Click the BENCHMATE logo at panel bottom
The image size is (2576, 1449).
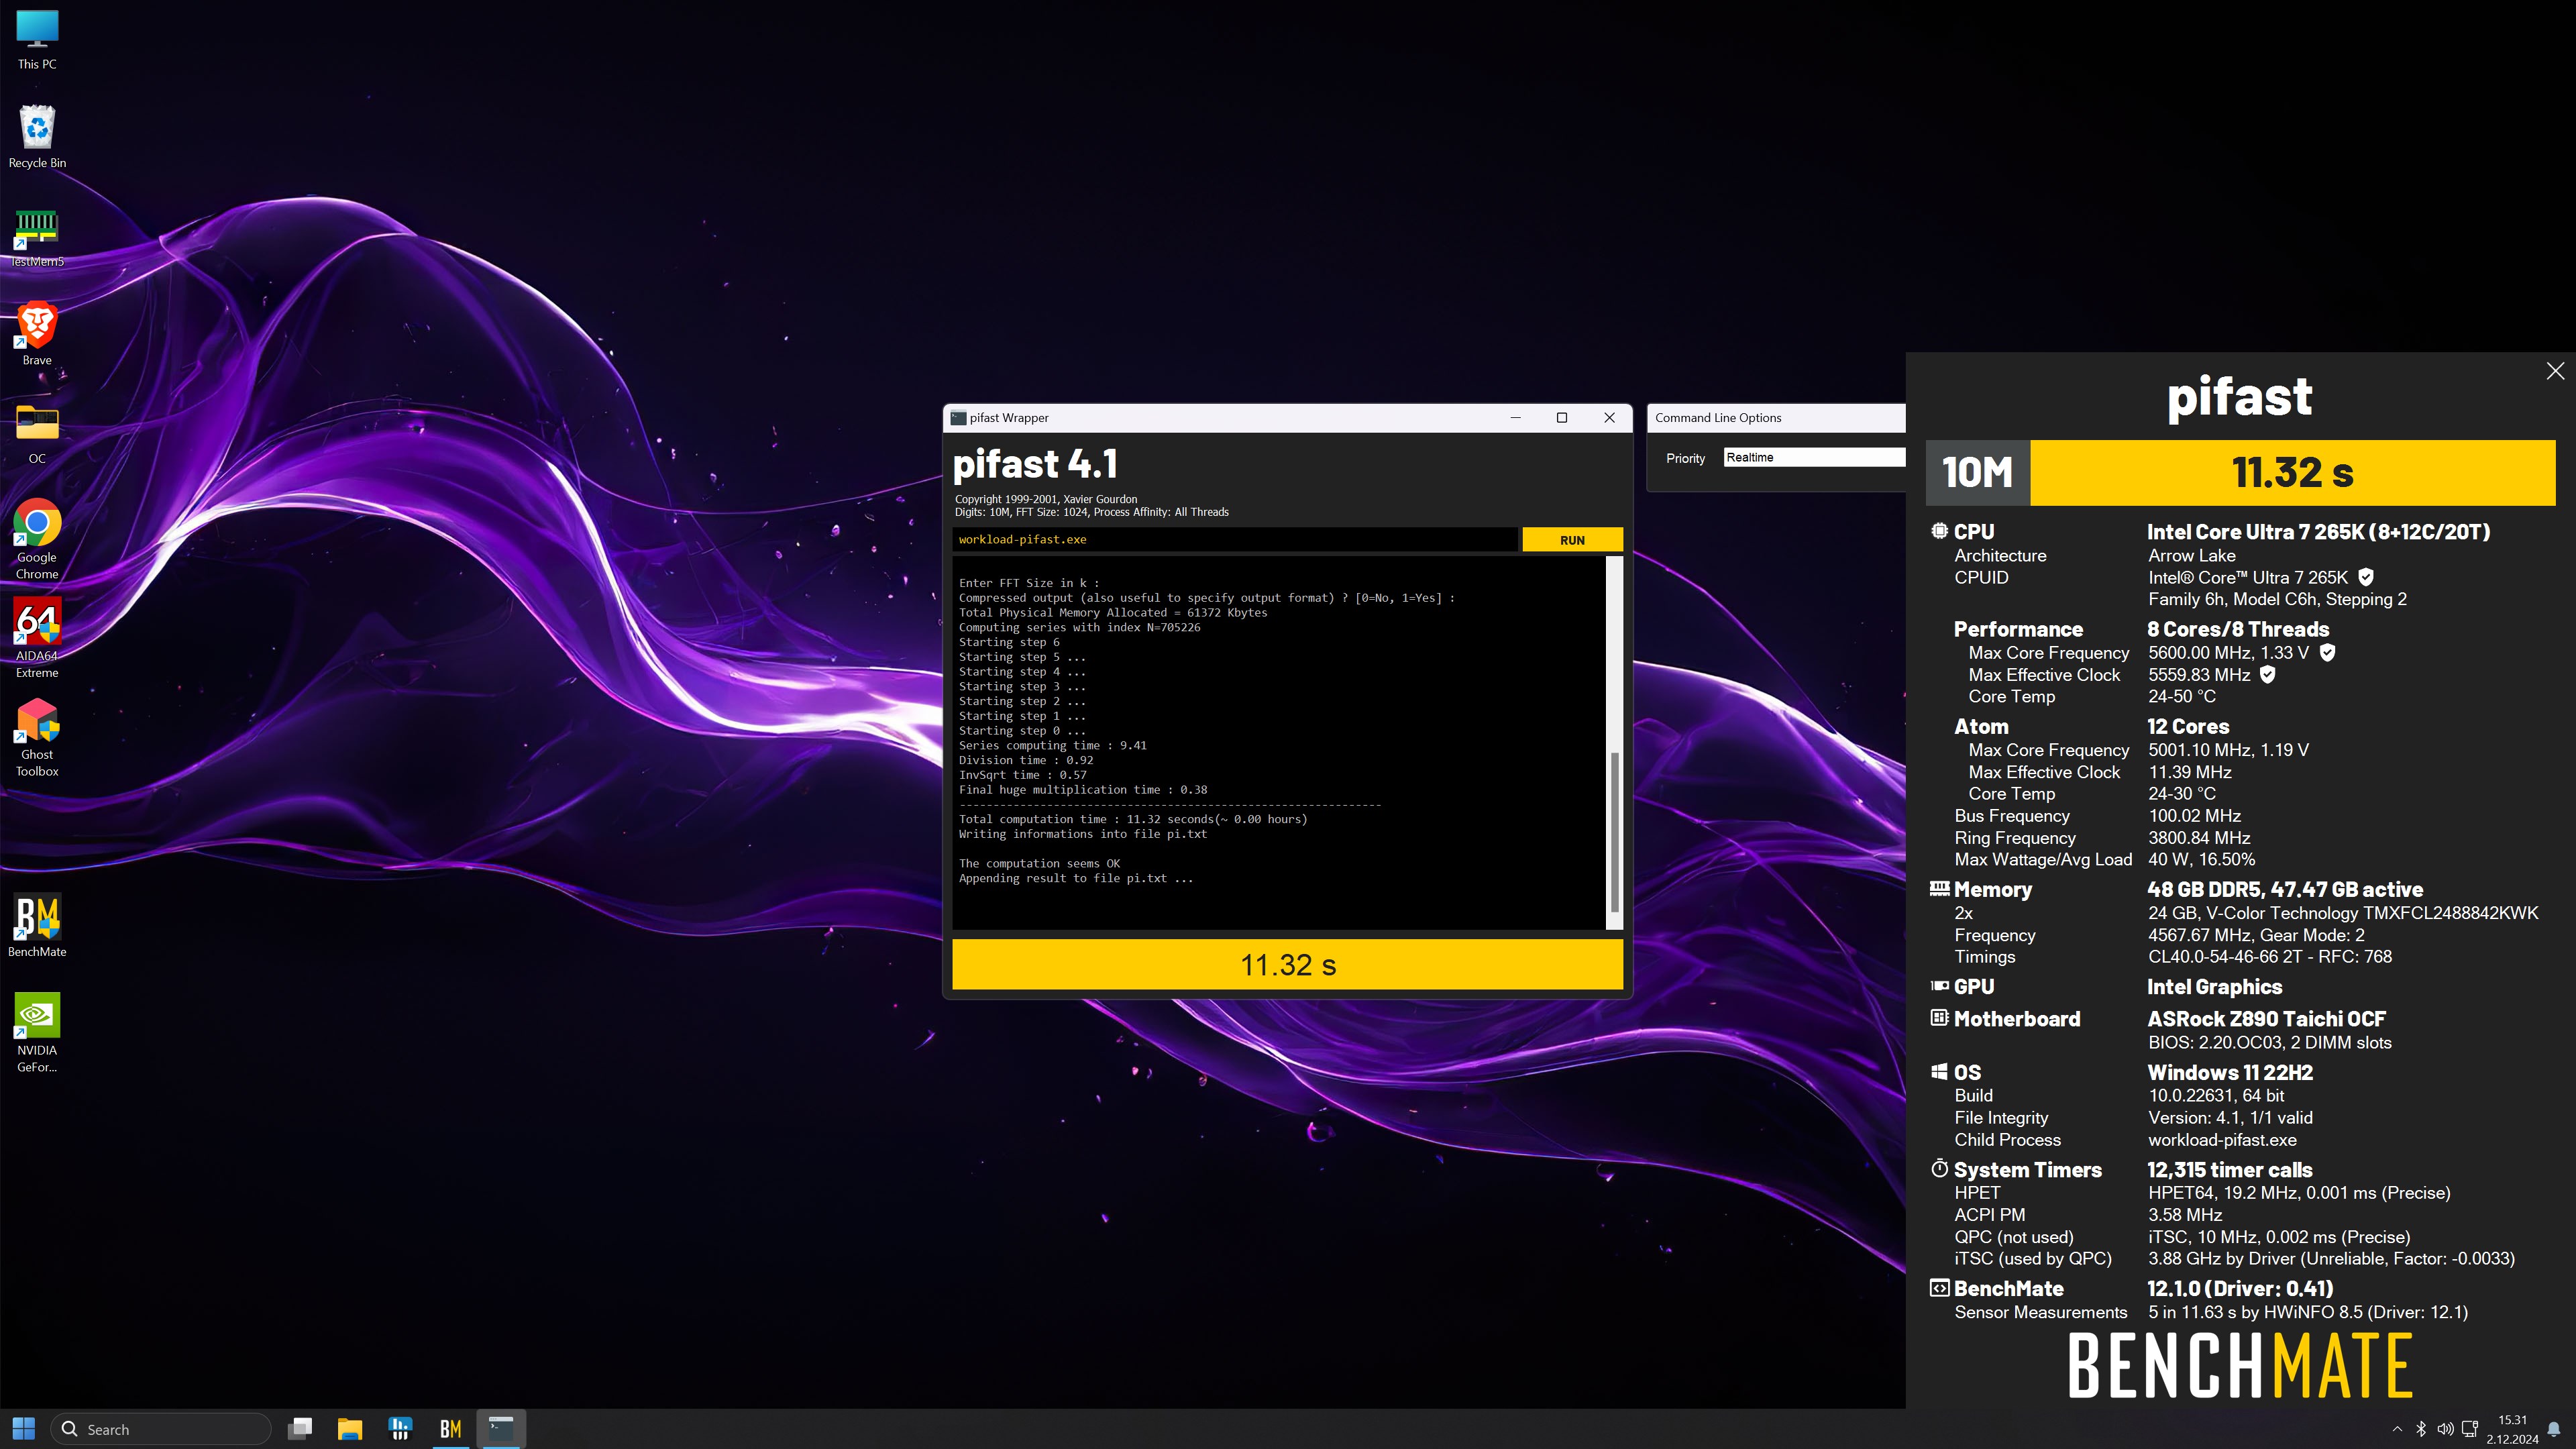pos(2240,1365)
